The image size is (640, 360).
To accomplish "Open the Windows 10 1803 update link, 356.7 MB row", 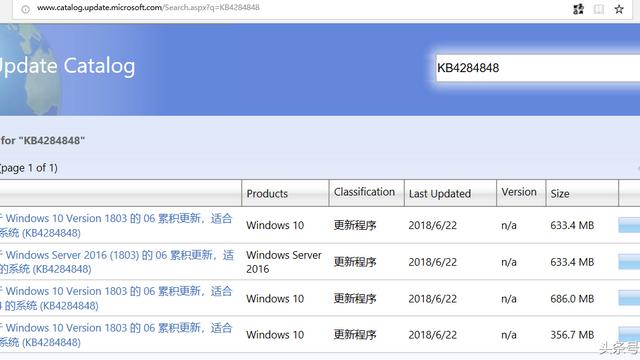I will [116, 335].
